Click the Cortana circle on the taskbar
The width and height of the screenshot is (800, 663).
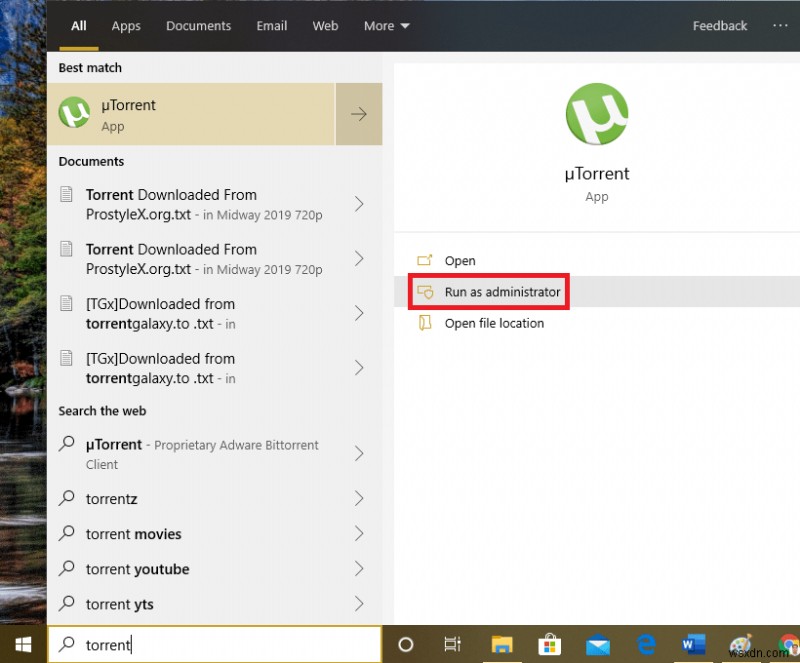[x=406, y=645]
